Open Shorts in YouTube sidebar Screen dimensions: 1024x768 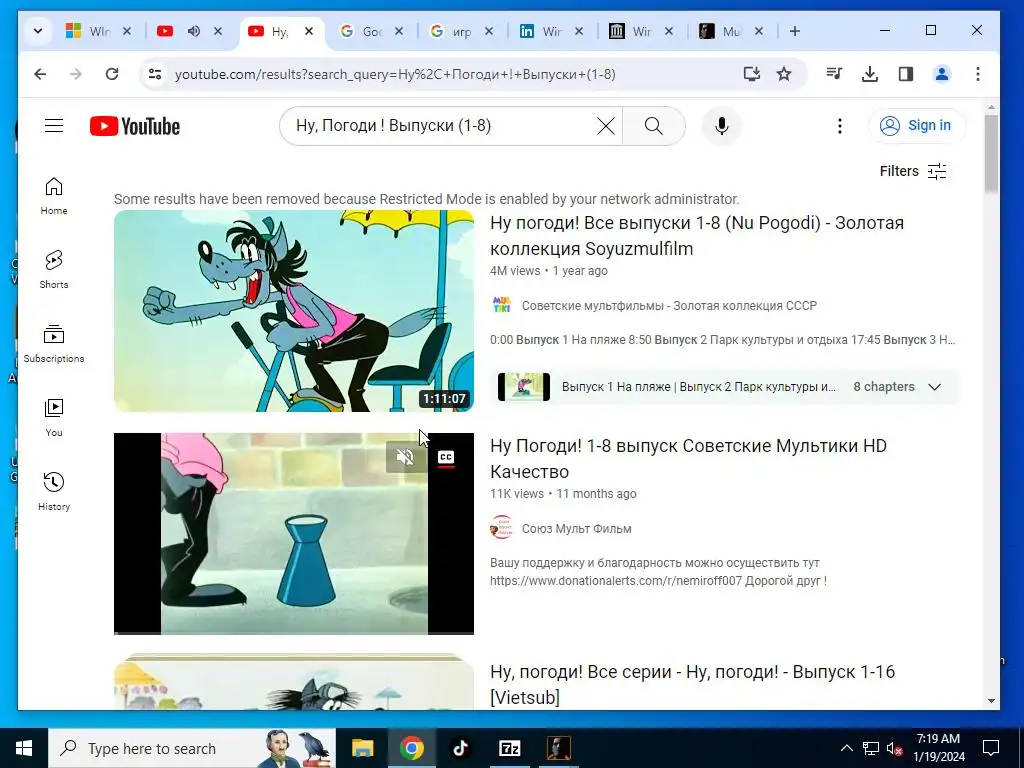pyautogui.click(x=54, y=270)
